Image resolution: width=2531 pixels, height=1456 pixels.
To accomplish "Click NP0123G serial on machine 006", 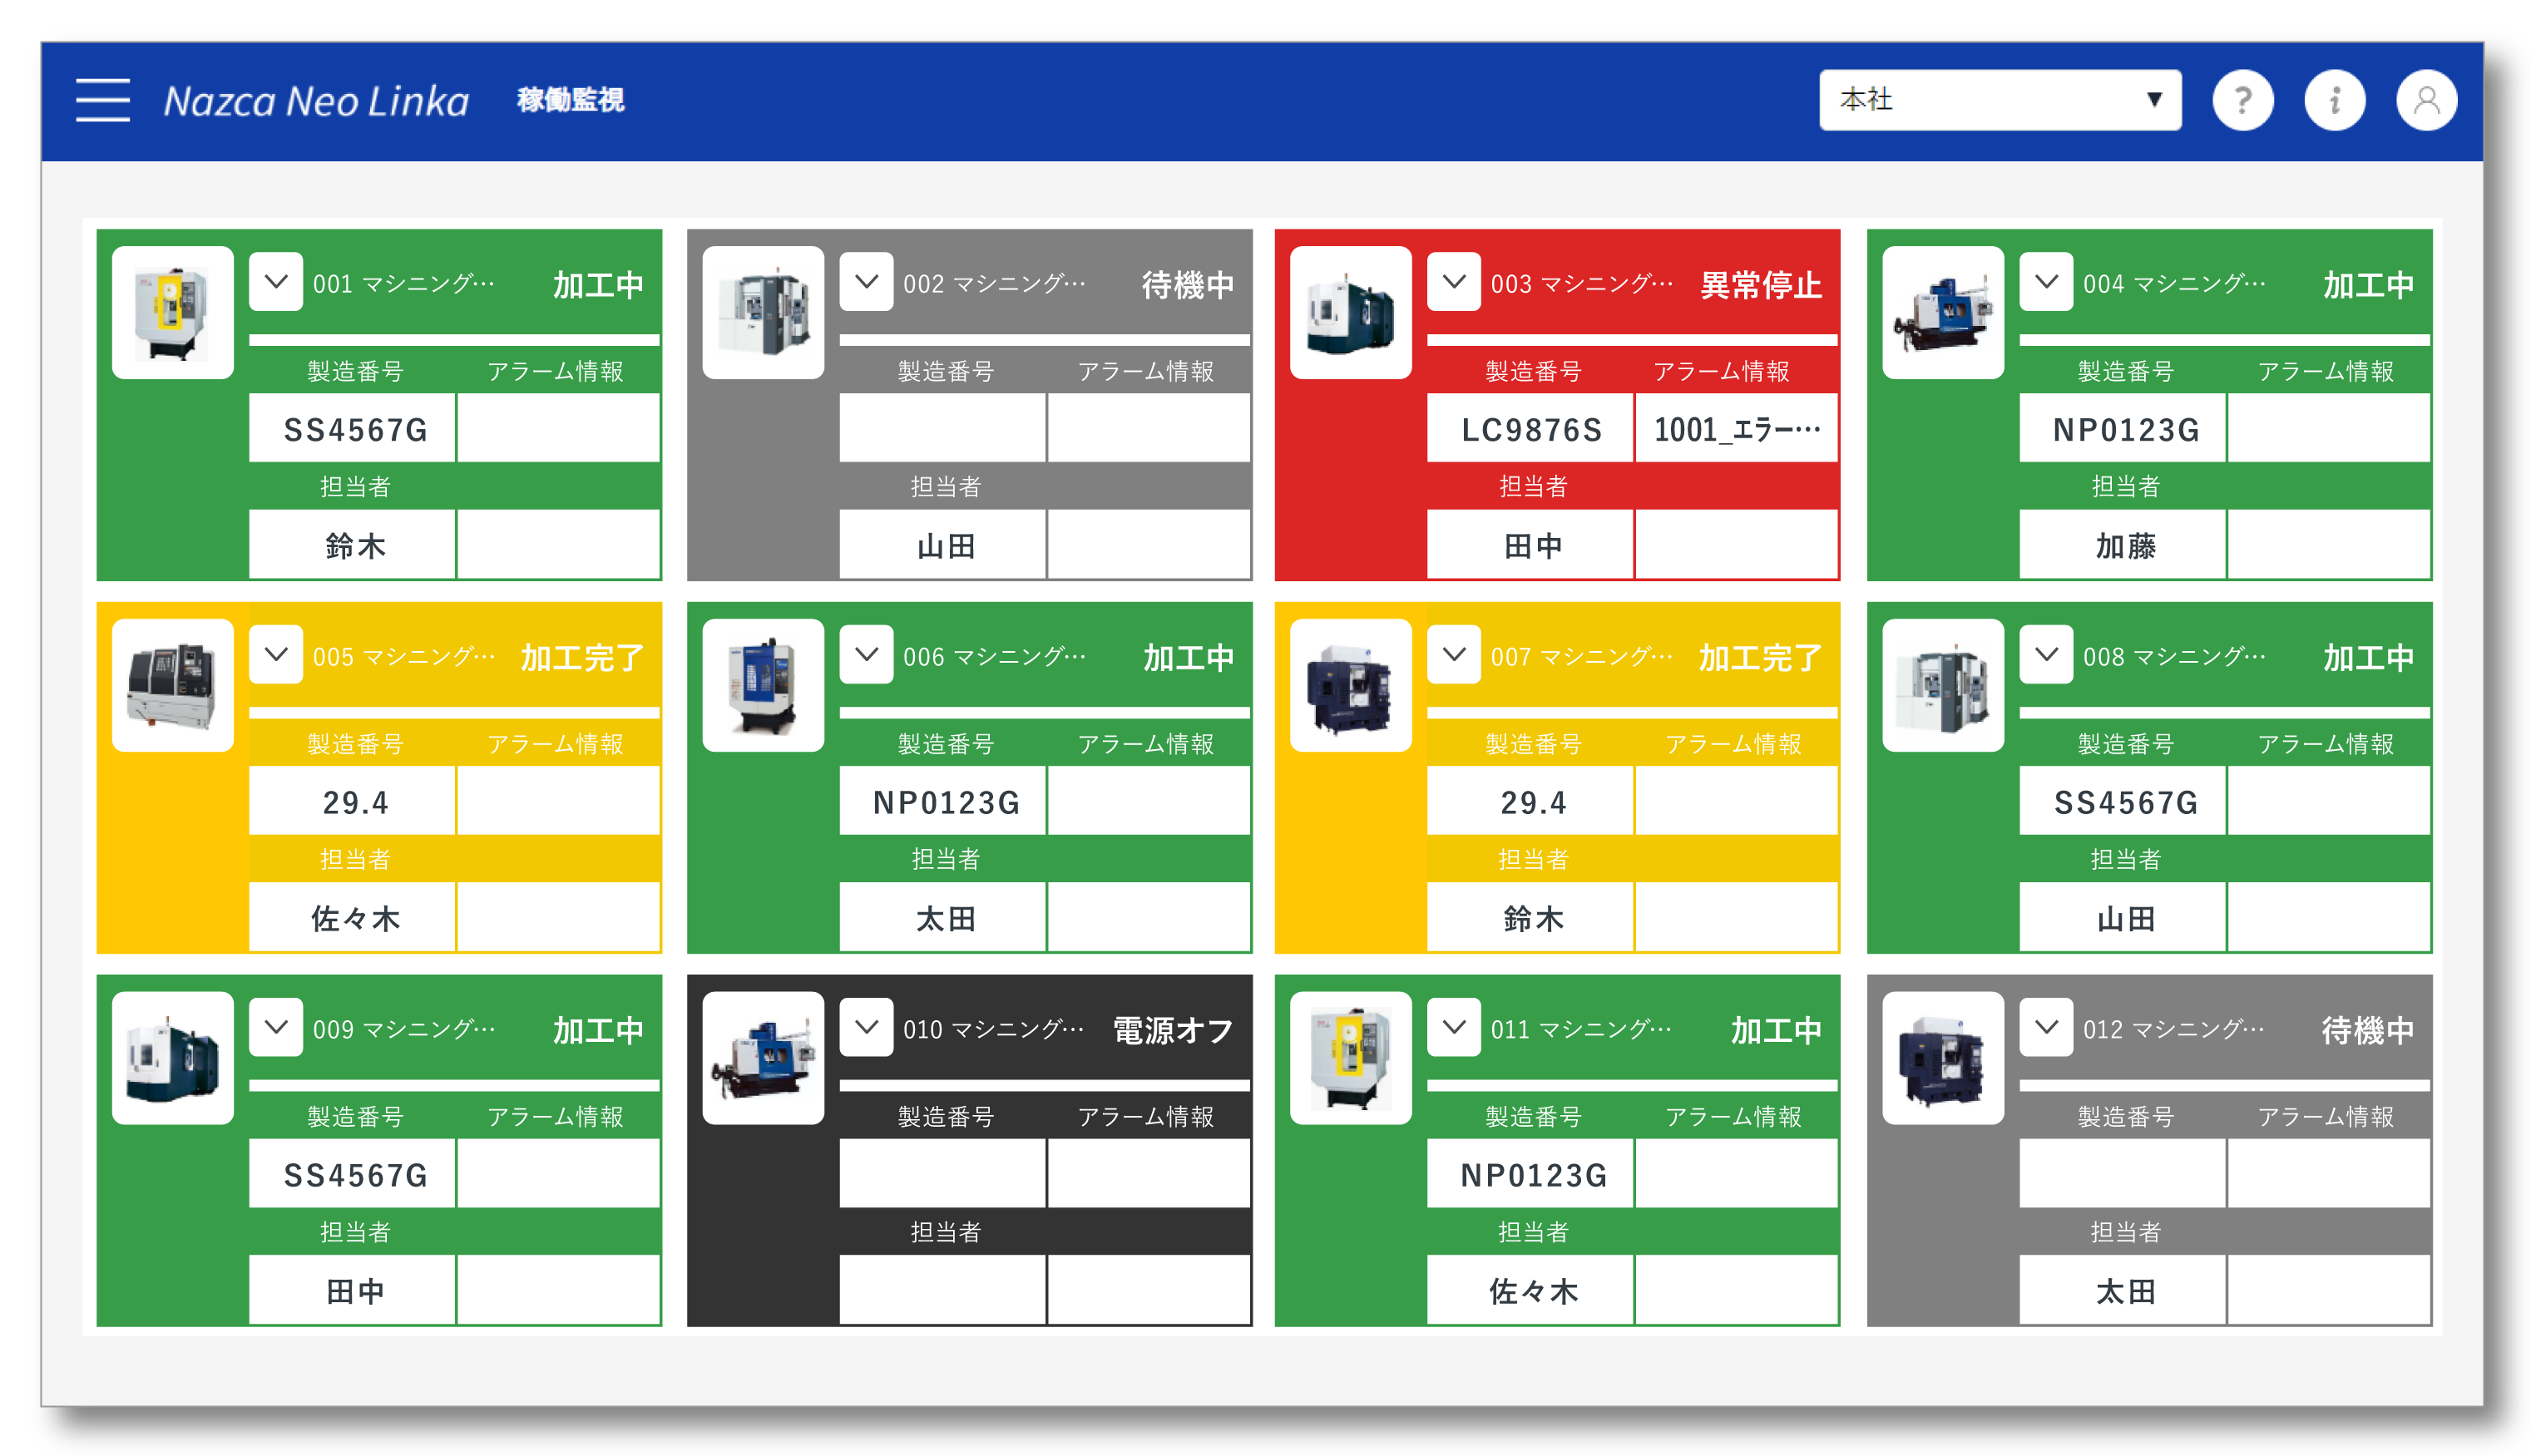I will point(944,802).
